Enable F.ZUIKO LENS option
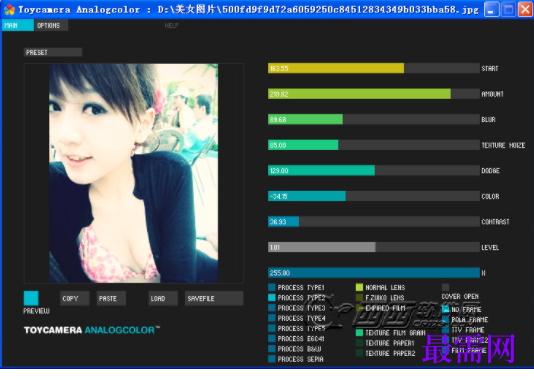Screen dimensions: 534x380 (x=380, y=298)
